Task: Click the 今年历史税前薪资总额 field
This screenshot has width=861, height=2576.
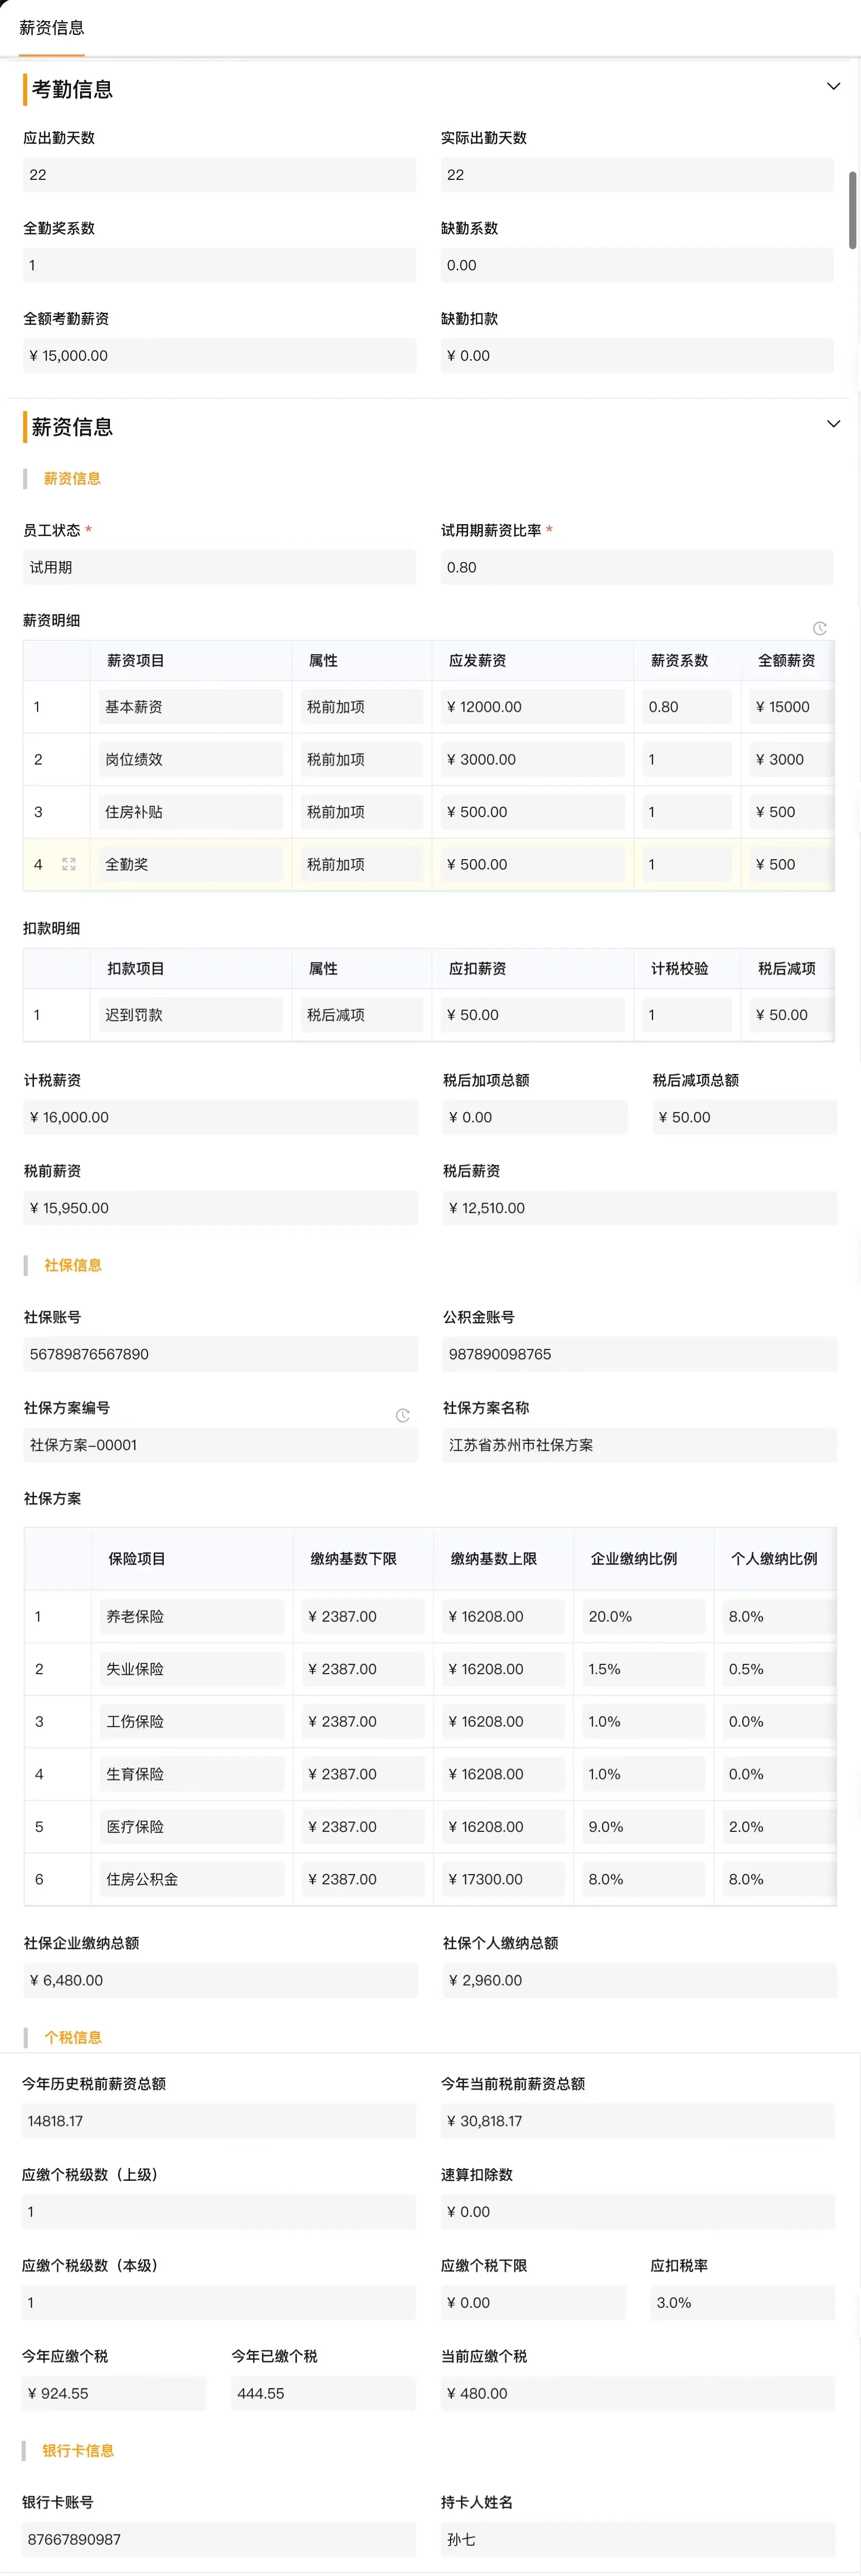Action: coord(219,2121)
